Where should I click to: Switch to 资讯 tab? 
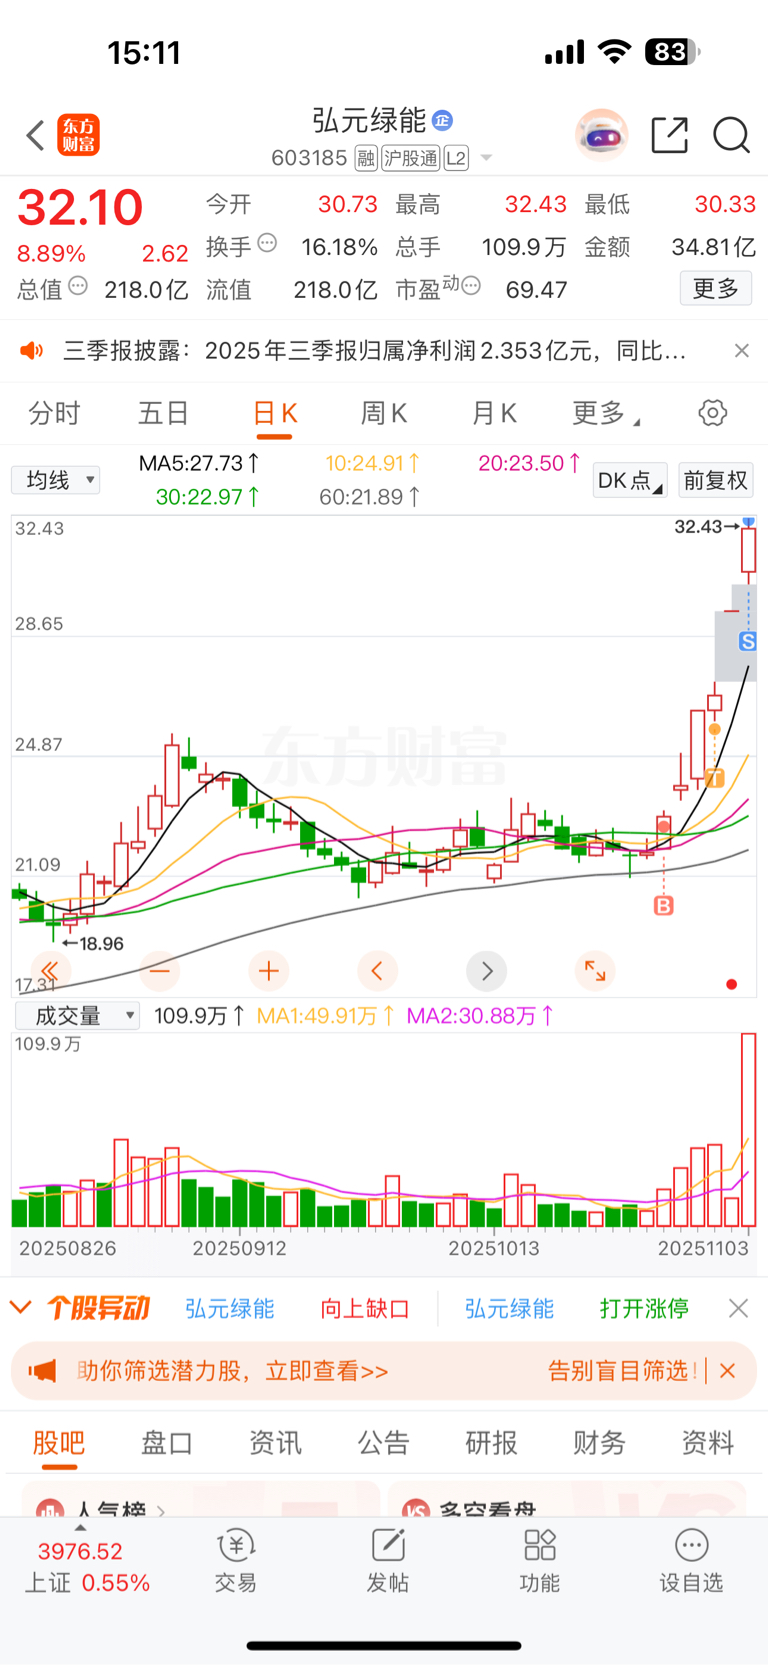(275, 1442)
